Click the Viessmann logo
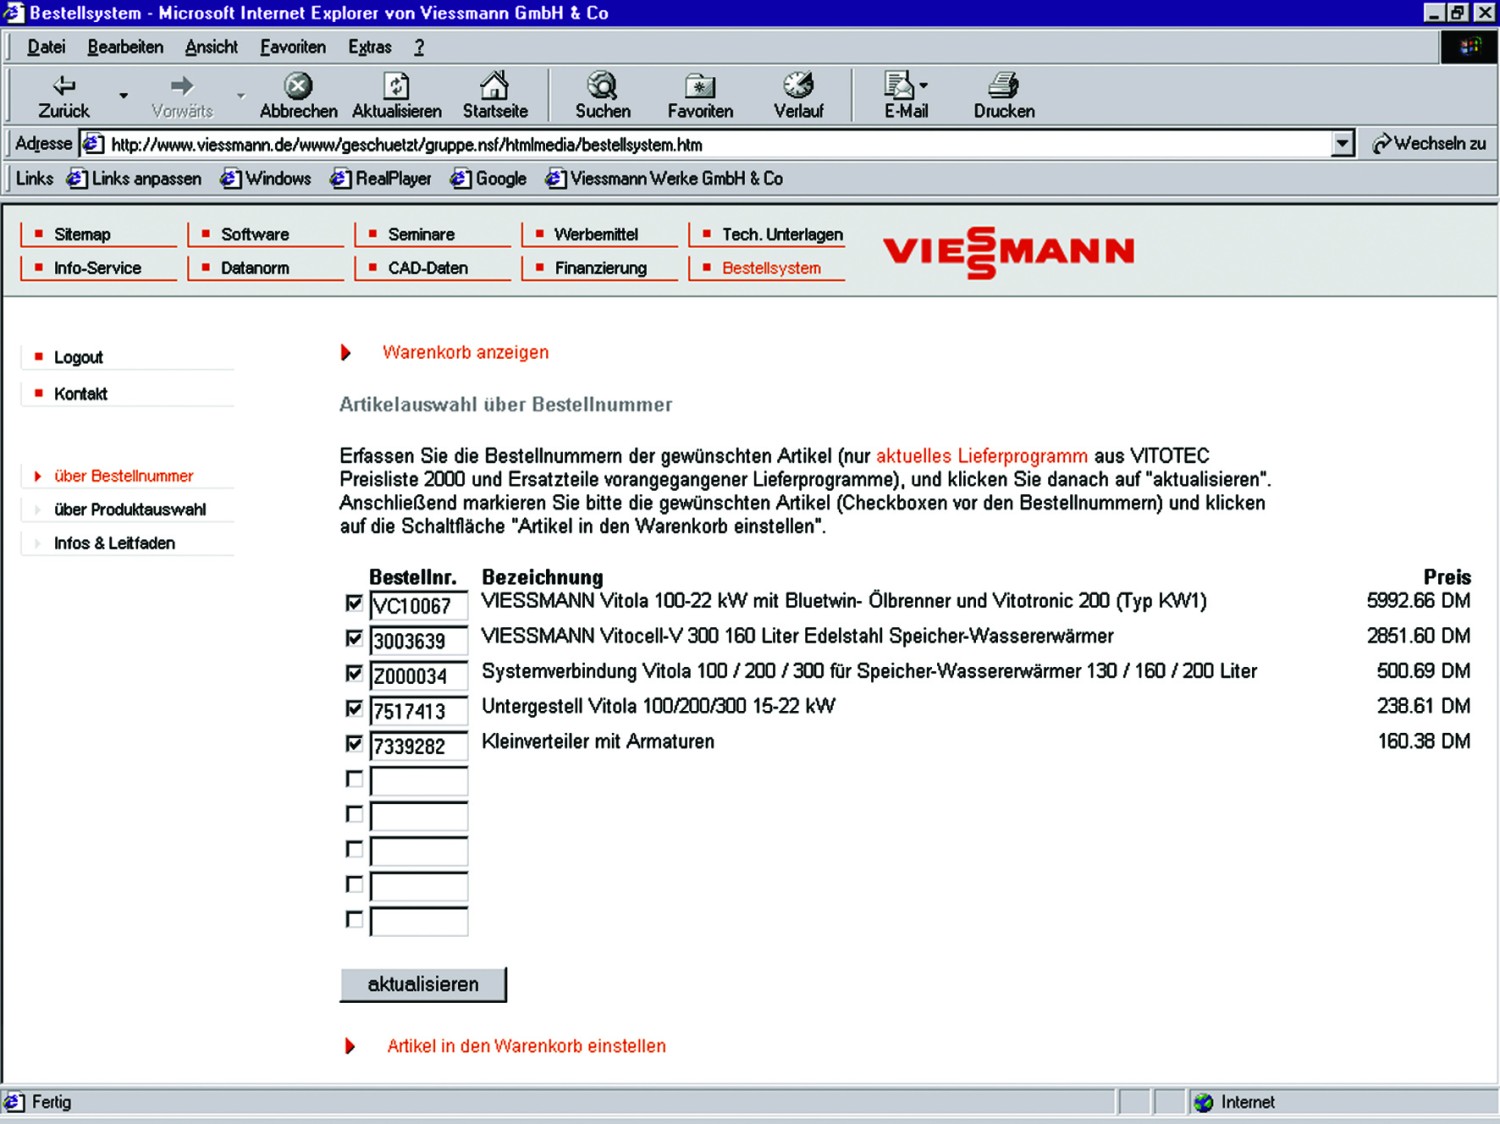The width and height of the screenshot is (1500, 1124). [x=1009, y=252]
